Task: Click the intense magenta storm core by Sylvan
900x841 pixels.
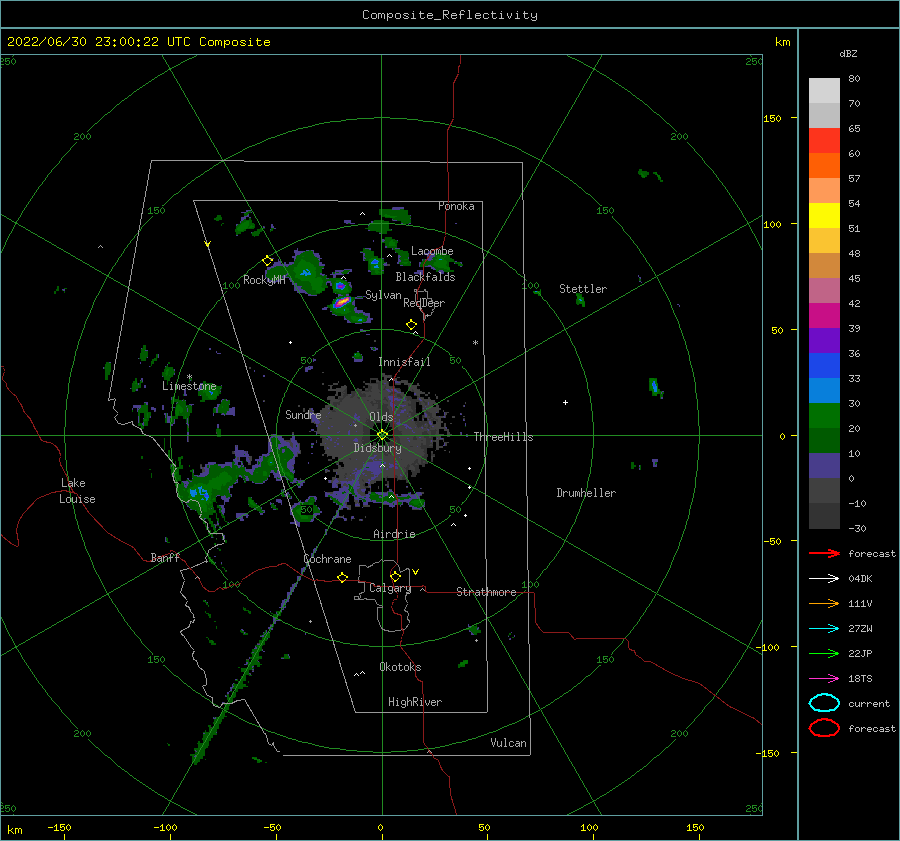Action: pos(342,301)
